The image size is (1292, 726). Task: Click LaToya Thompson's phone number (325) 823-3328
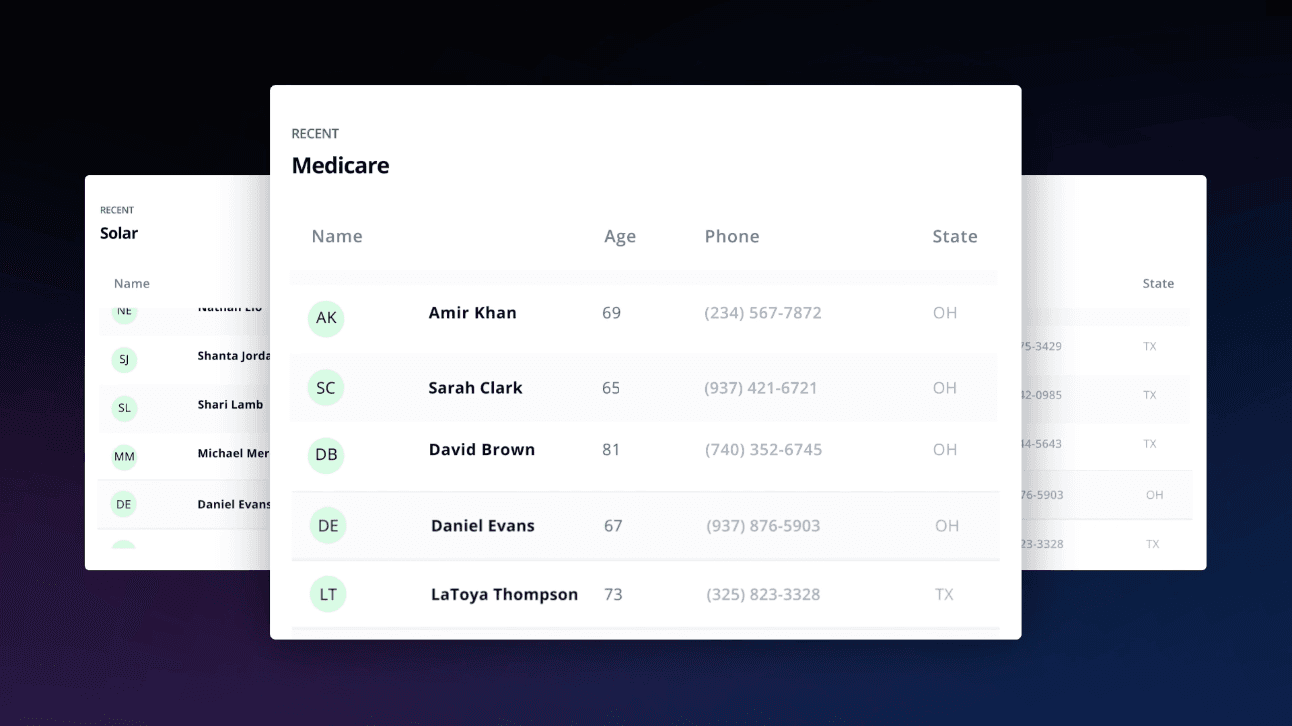[x=763, y=595]
